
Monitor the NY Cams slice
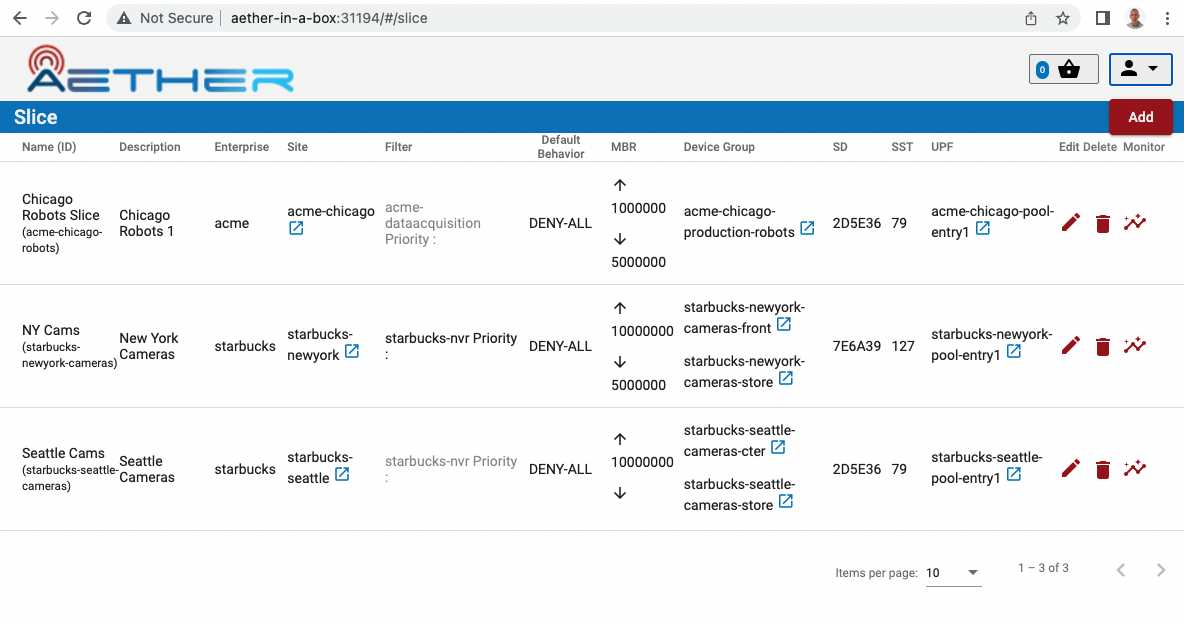click(1134, 346)
